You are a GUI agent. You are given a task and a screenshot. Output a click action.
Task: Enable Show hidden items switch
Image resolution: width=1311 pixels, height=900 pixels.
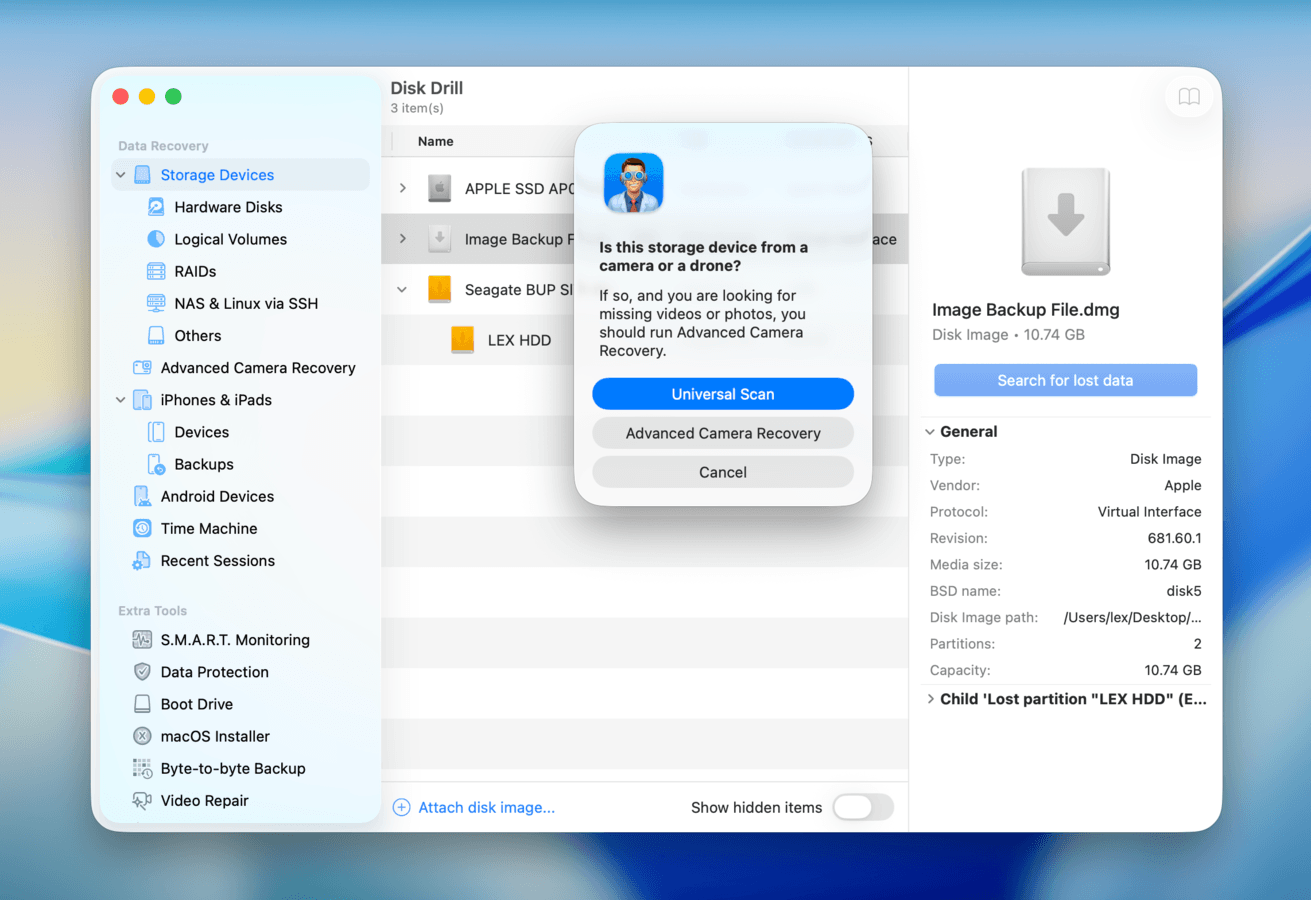click(862, 807)
